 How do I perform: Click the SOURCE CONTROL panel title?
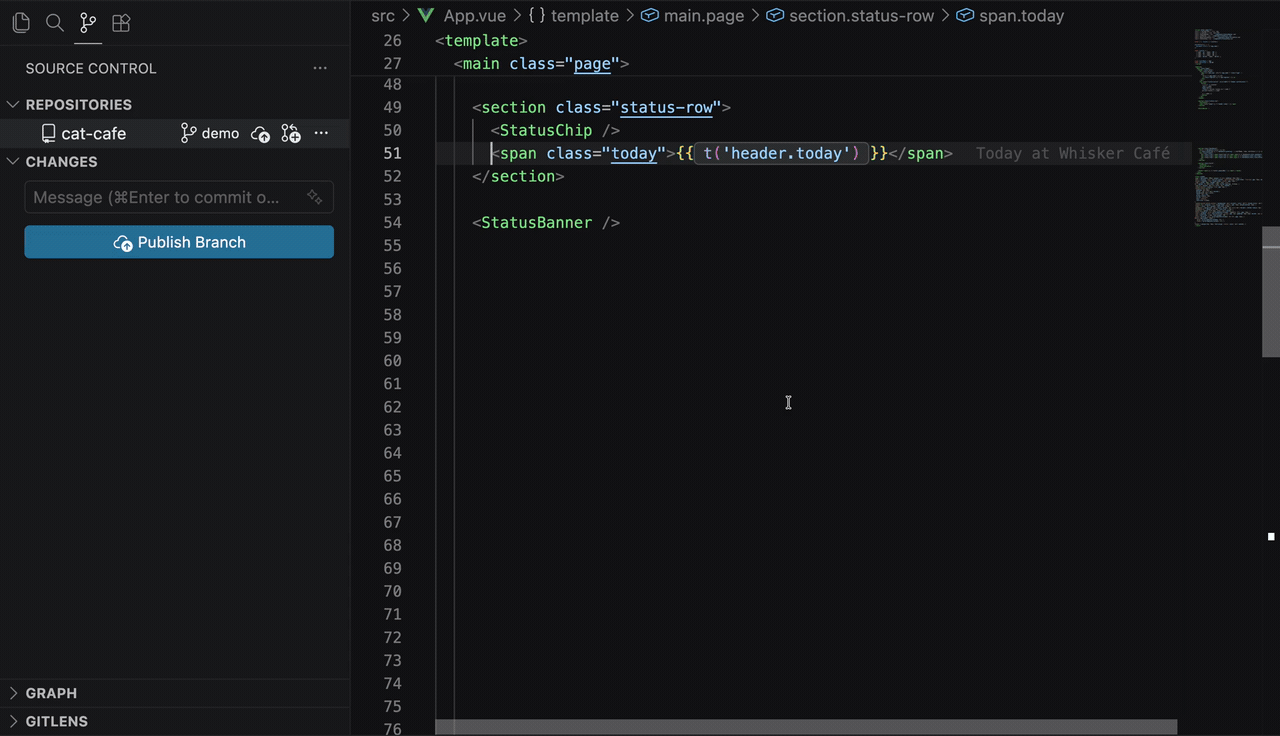(91, 68)
